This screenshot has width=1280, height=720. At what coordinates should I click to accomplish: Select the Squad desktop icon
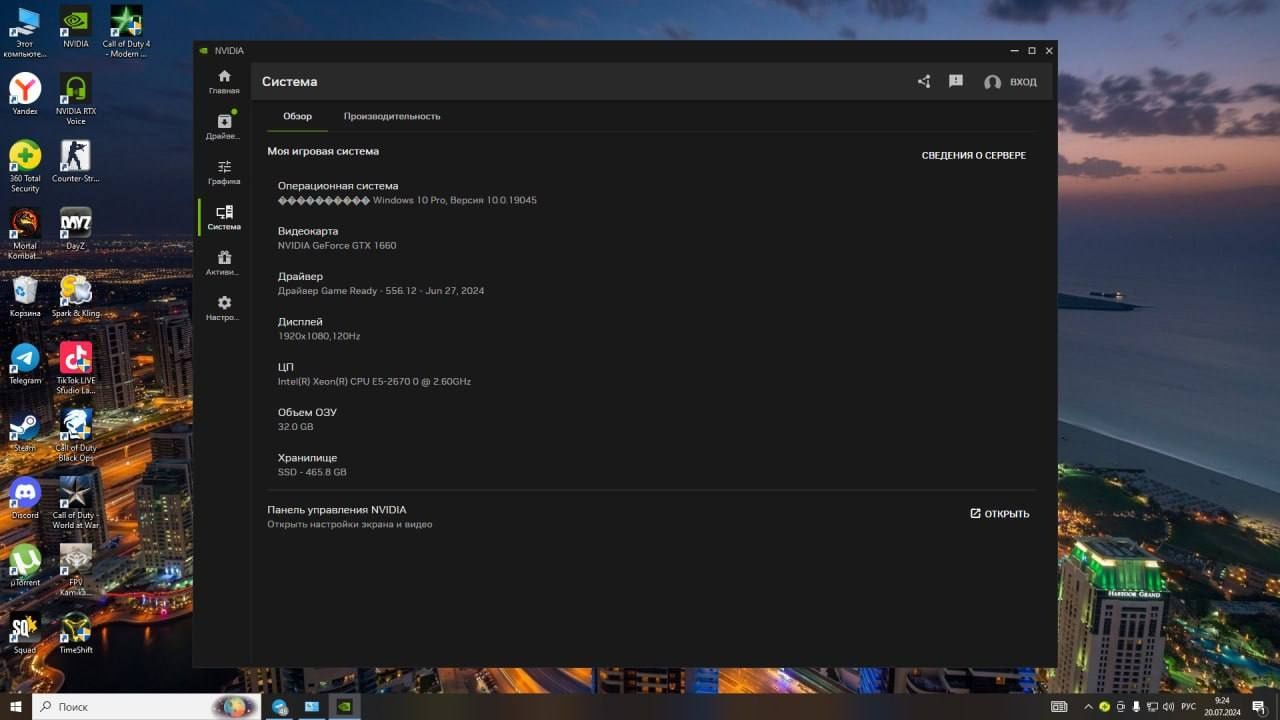point(25,633)
